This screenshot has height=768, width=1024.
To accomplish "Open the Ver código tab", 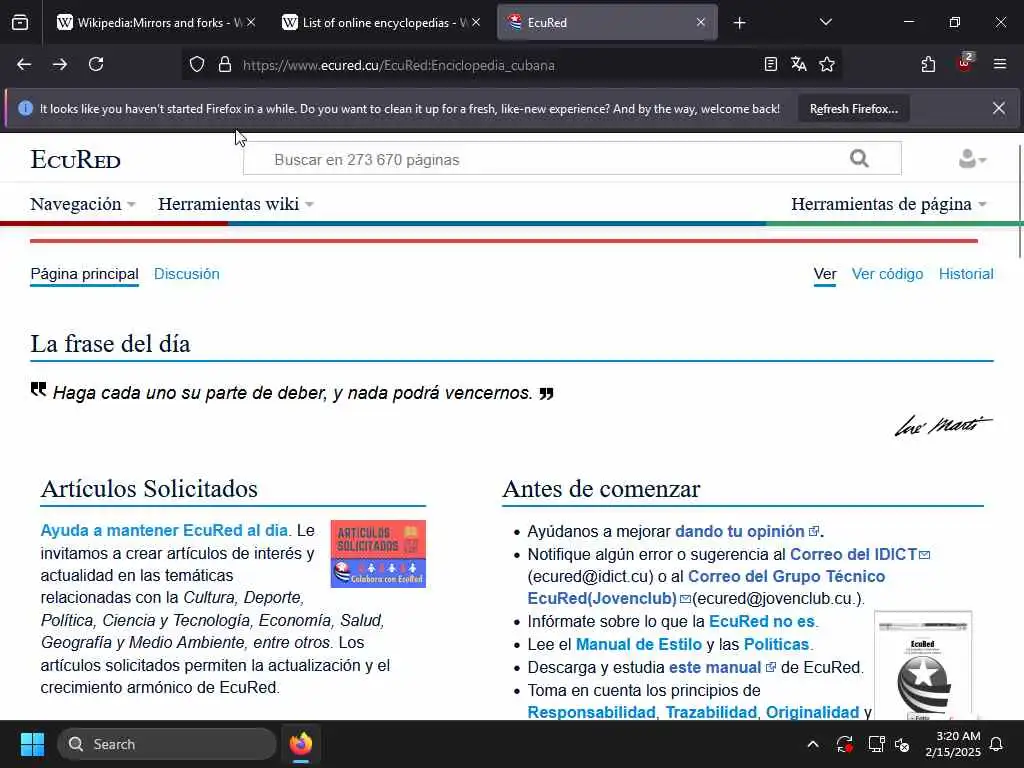I will [887, 274].
